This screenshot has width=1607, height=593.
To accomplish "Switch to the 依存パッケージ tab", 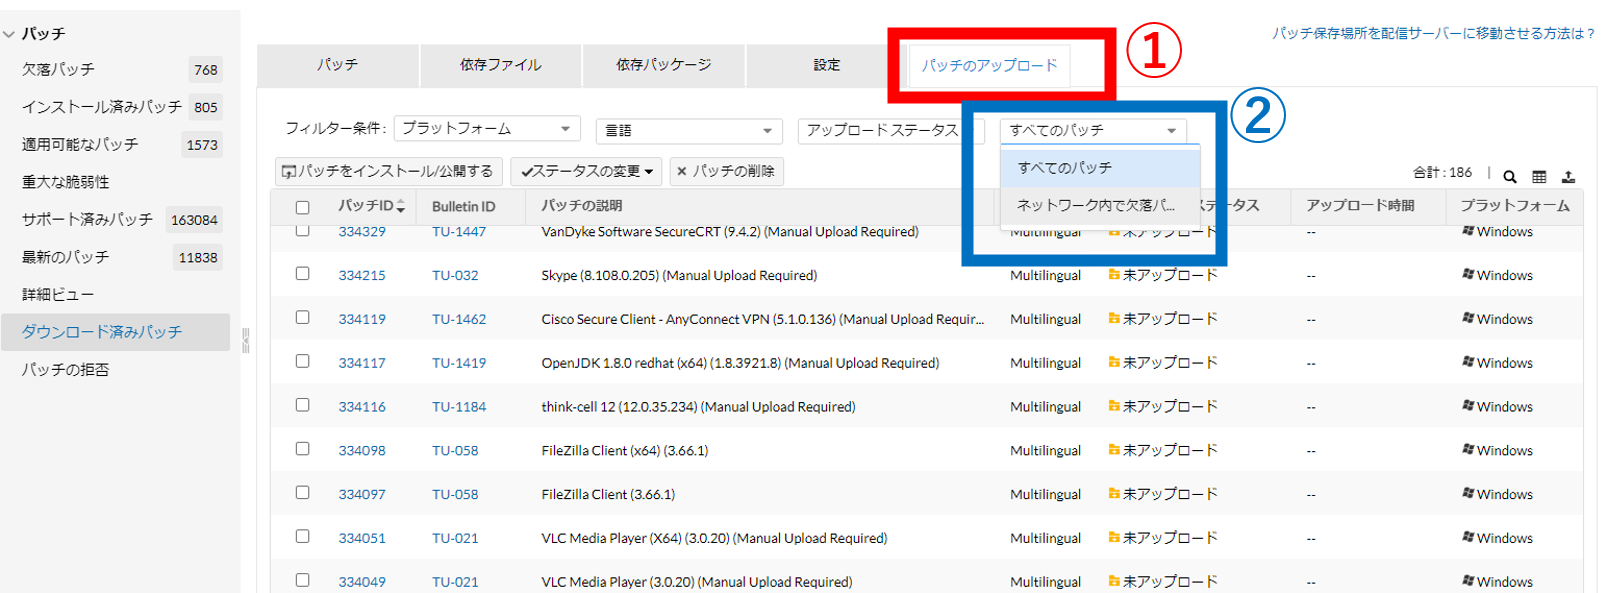I will [x=664, y=65].
